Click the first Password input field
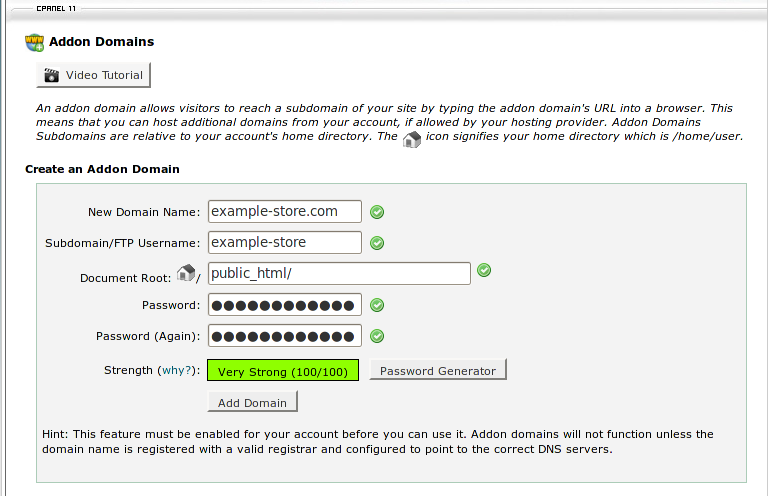 [x=285, y=305]
